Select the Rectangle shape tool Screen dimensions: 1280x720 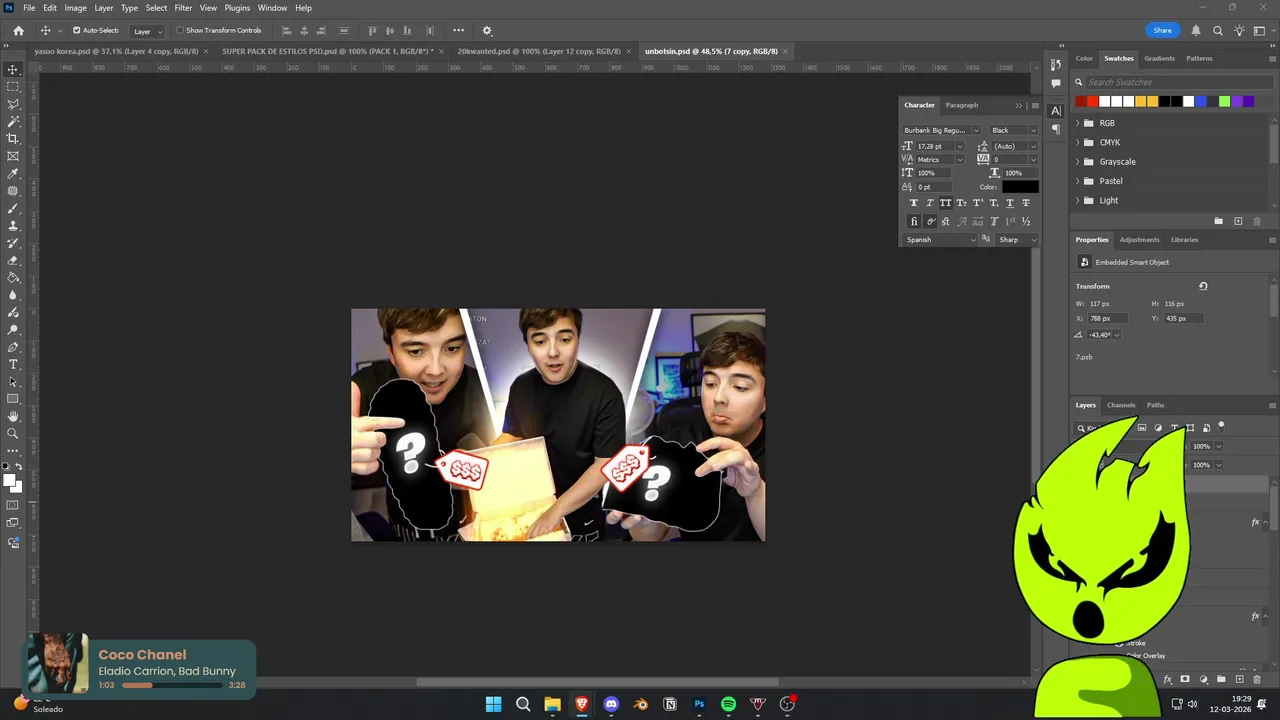13,399
